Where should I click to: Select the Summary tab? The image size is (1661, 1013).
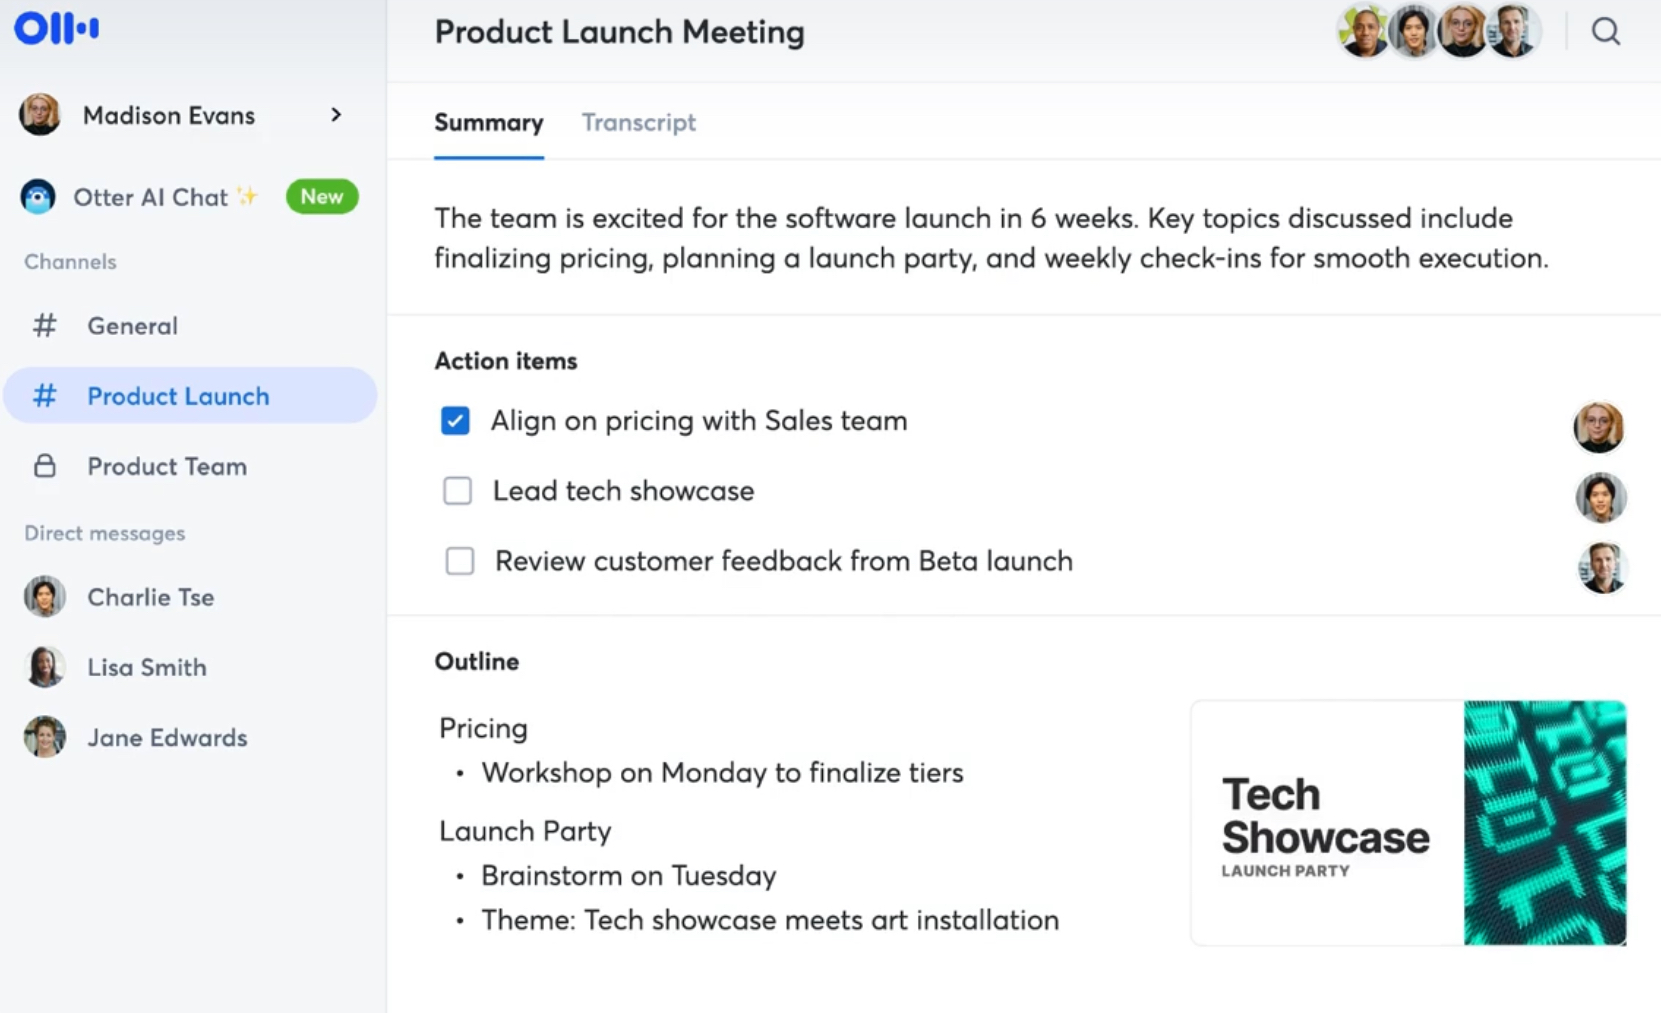tap(488, 122)
